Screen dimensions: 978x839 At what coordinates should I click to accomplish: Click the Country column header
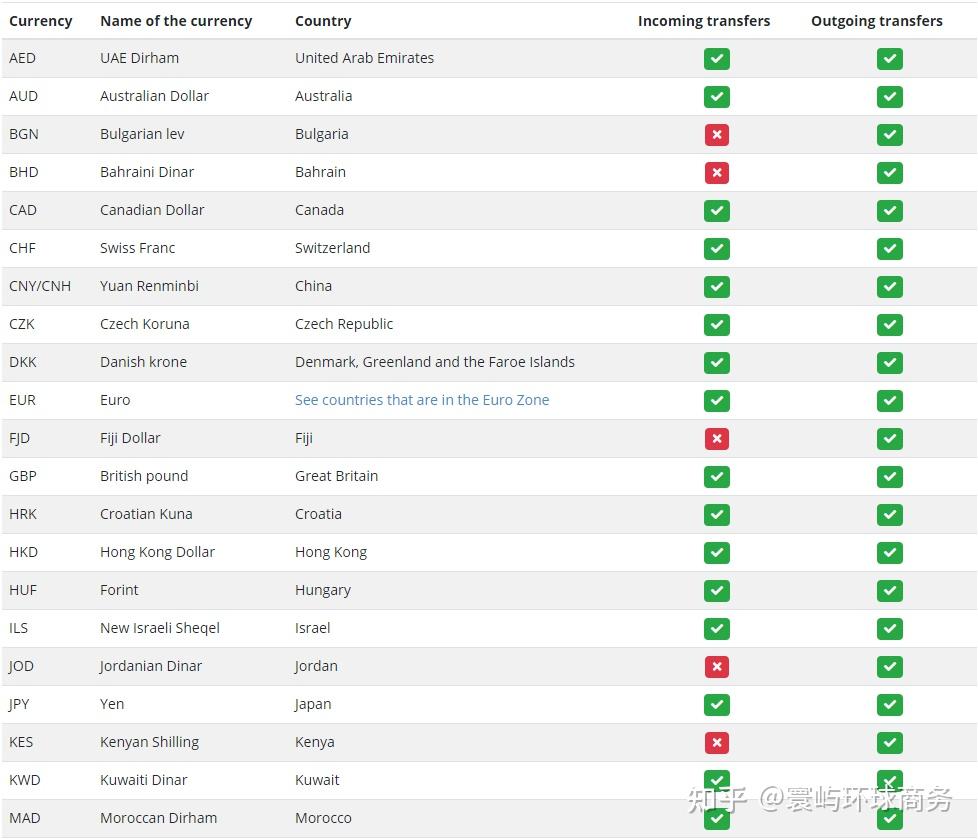tap(323, 21)
